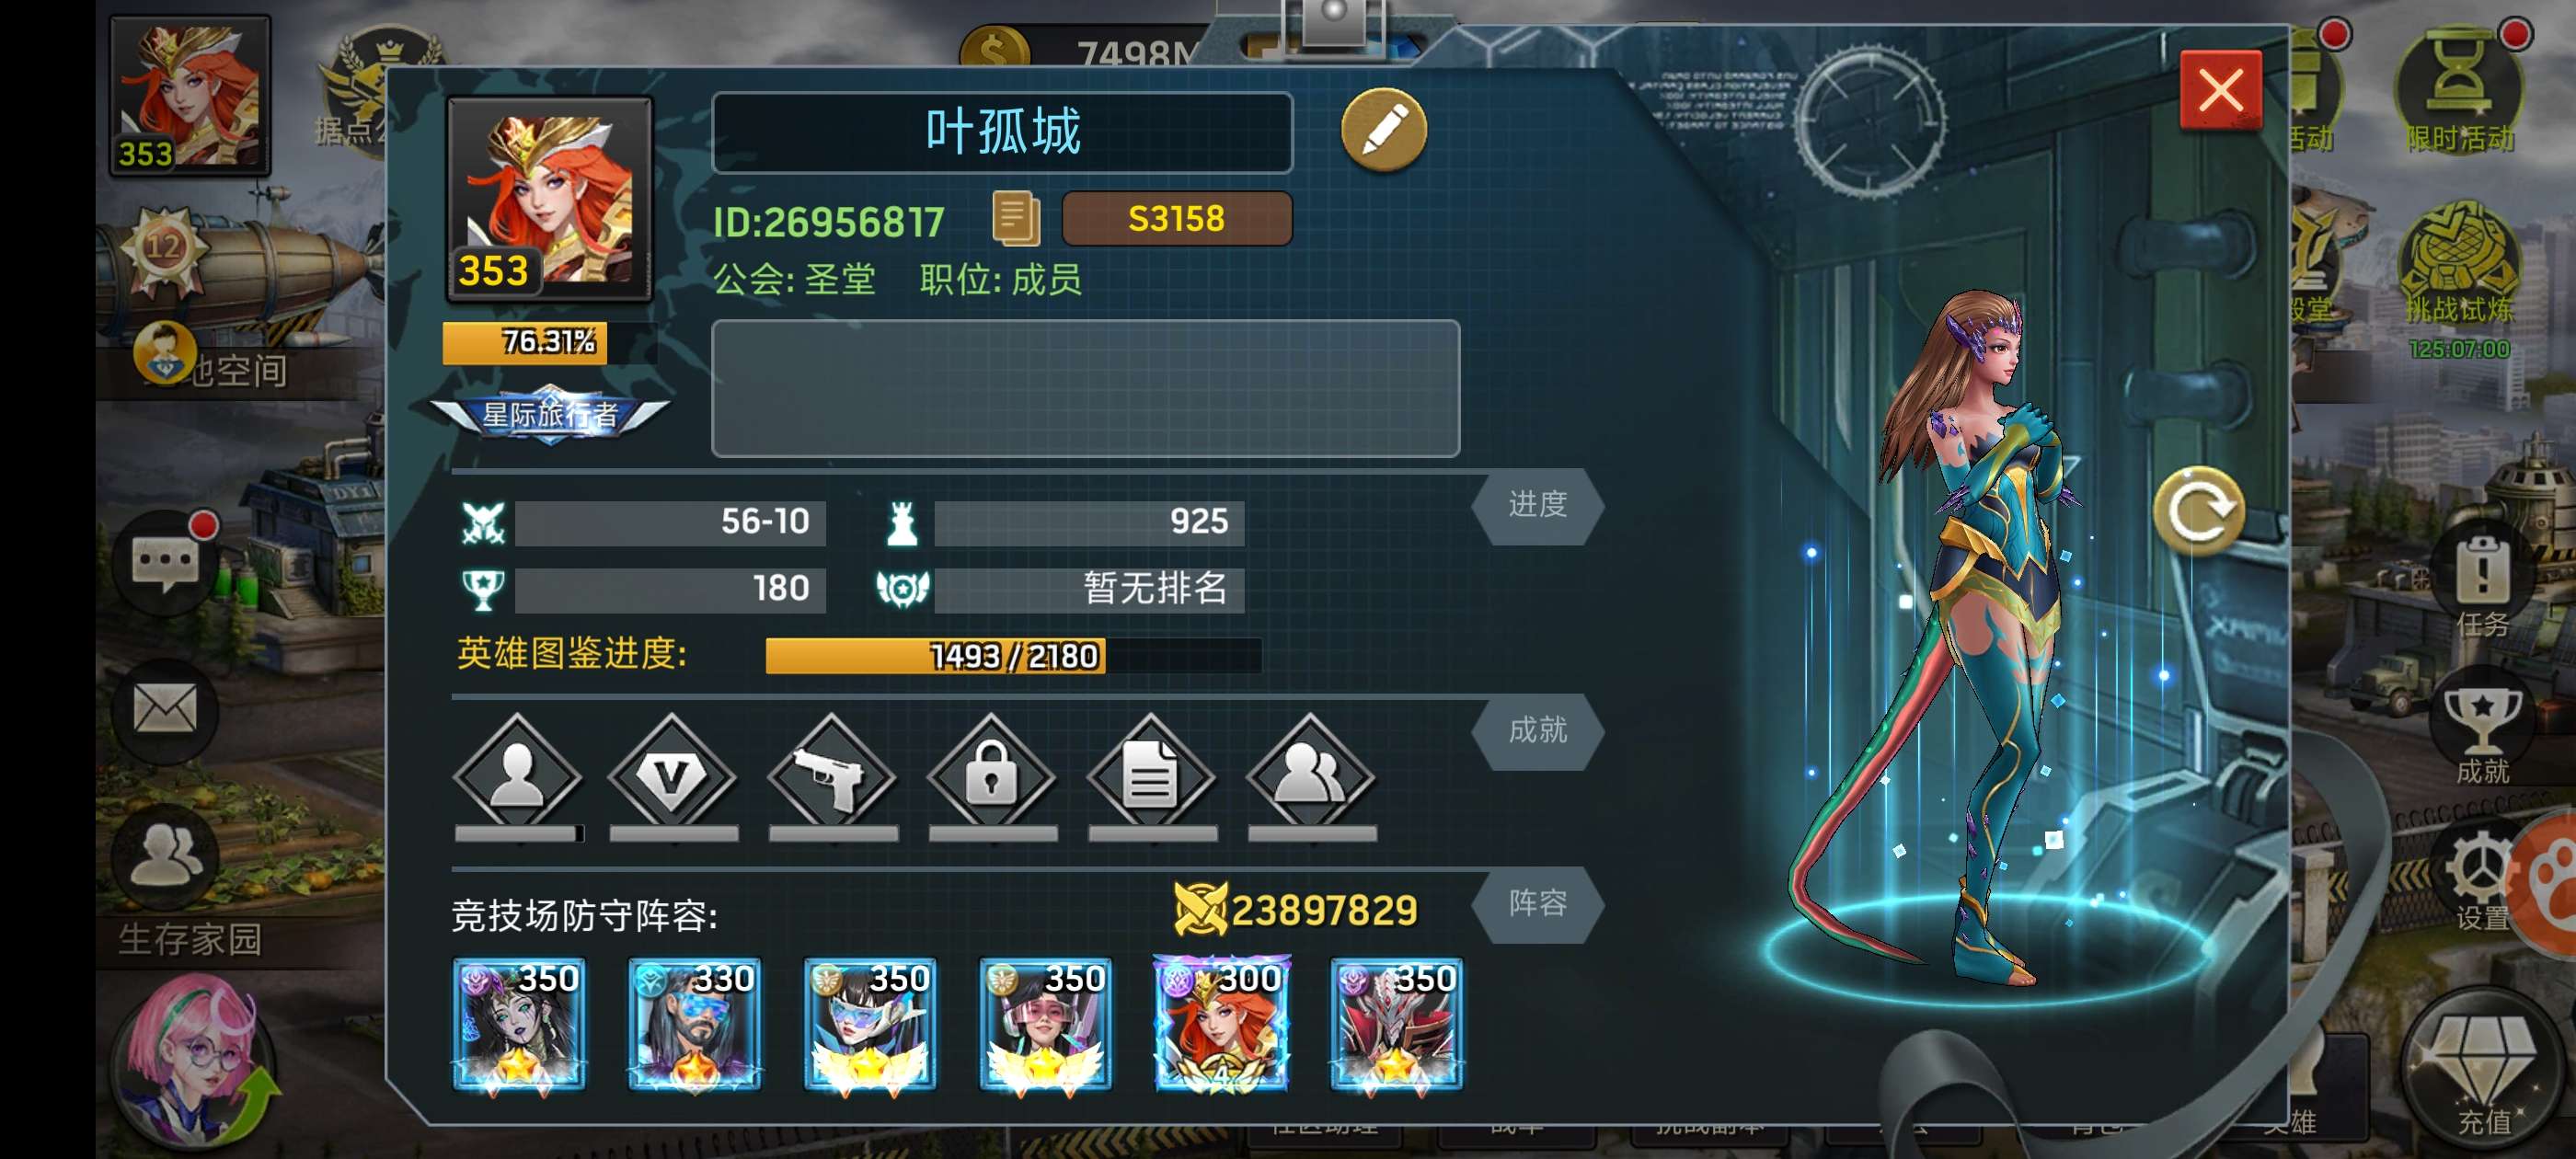Select the document achievement badge
Screen dimensions: 2576x1159
(1151, 777)
